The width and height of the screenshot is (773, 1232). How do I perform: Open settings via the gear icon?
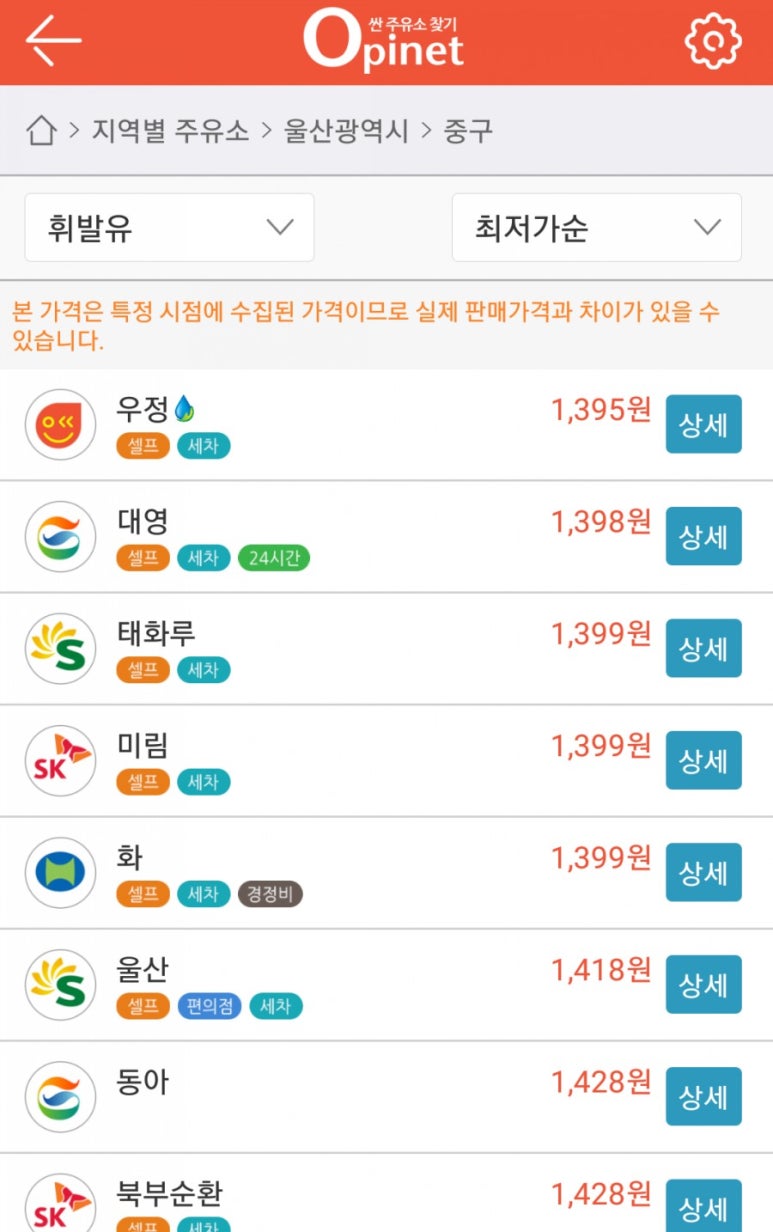(x=712, y=41)
